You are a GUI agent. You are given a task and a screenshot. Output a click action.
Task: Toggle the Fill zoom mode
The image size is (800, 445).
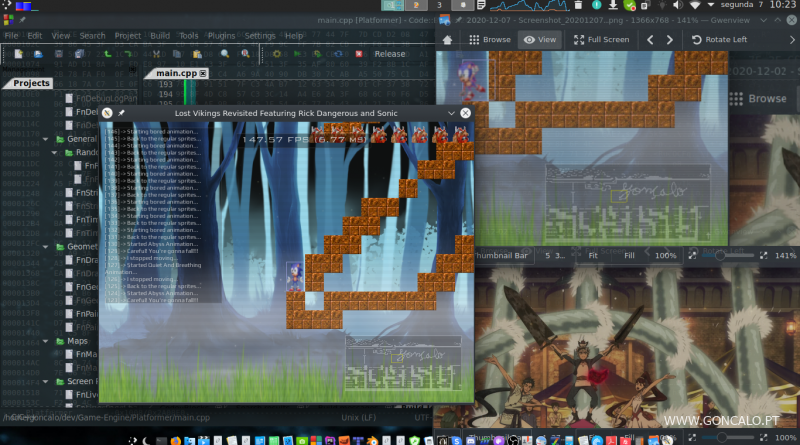[629, 256]
